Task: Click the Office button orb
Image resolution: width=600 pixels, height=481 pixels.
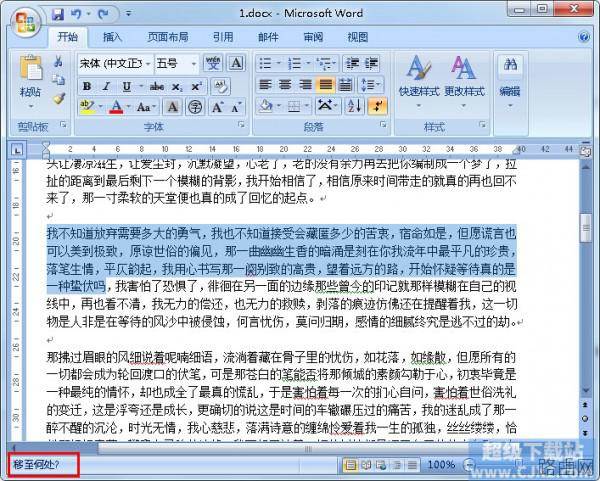Action: click(x=26, y=21)
